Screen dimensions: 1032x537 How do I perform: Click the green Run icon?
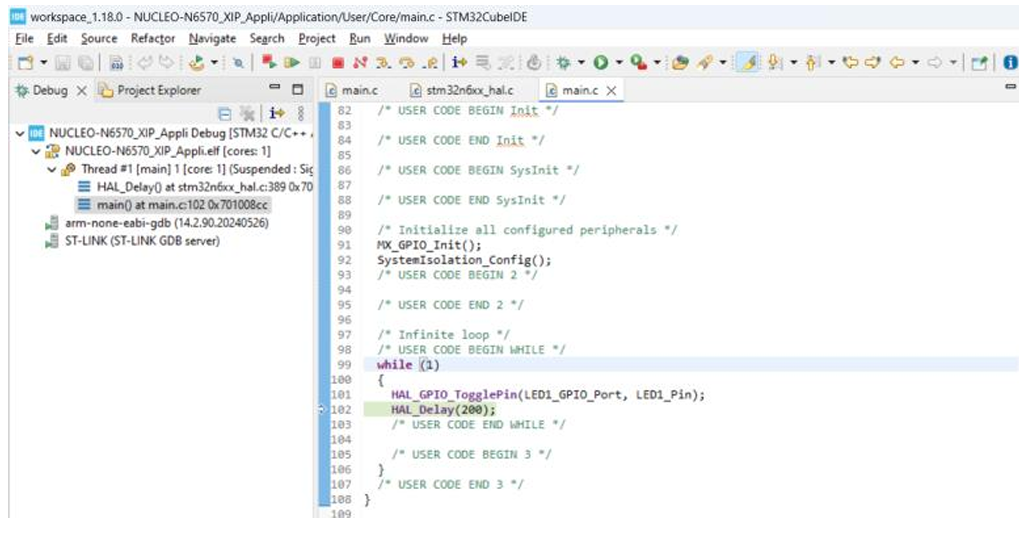(600, 63)
